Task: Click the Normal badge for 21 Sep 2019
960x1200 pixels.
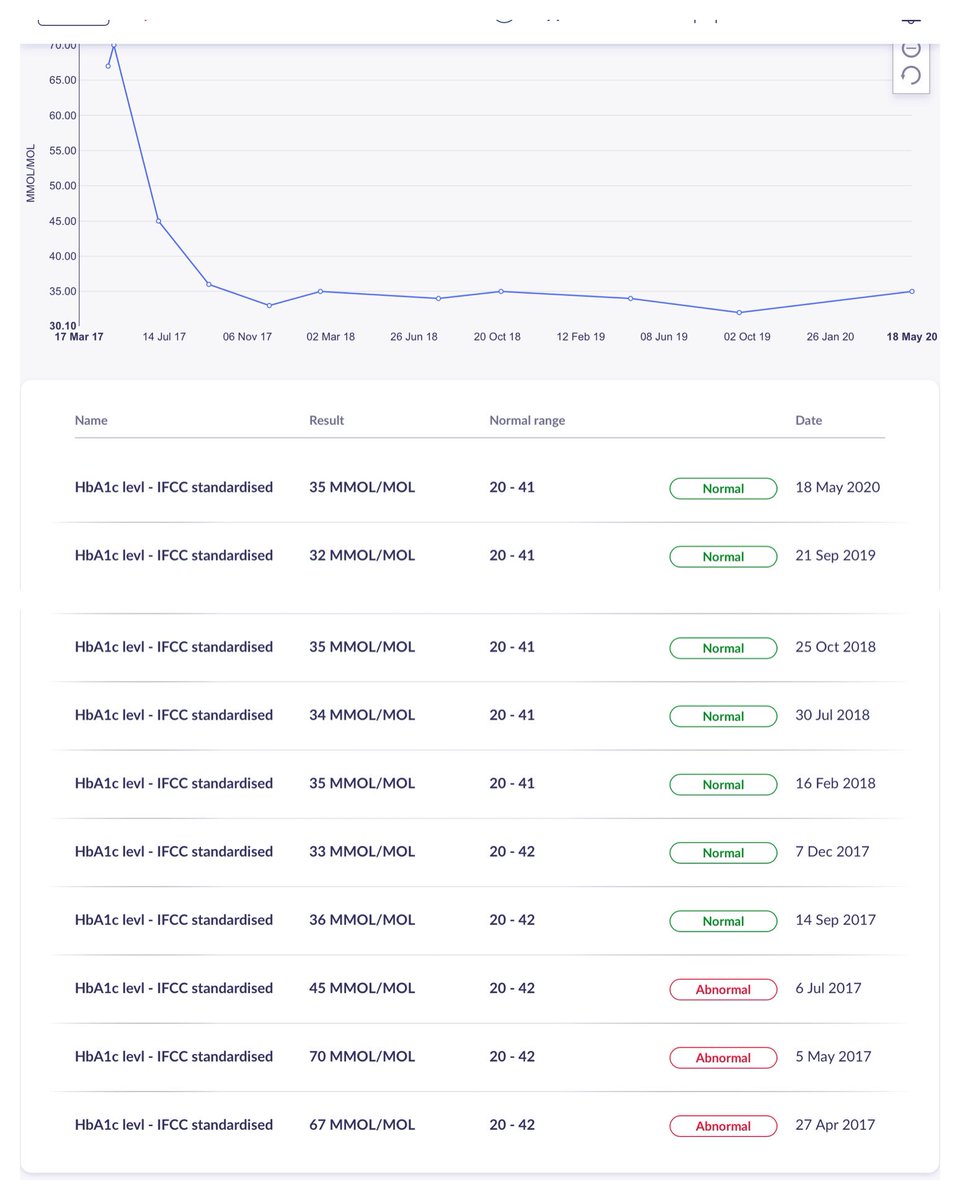Action: click(x=723, y=557)
